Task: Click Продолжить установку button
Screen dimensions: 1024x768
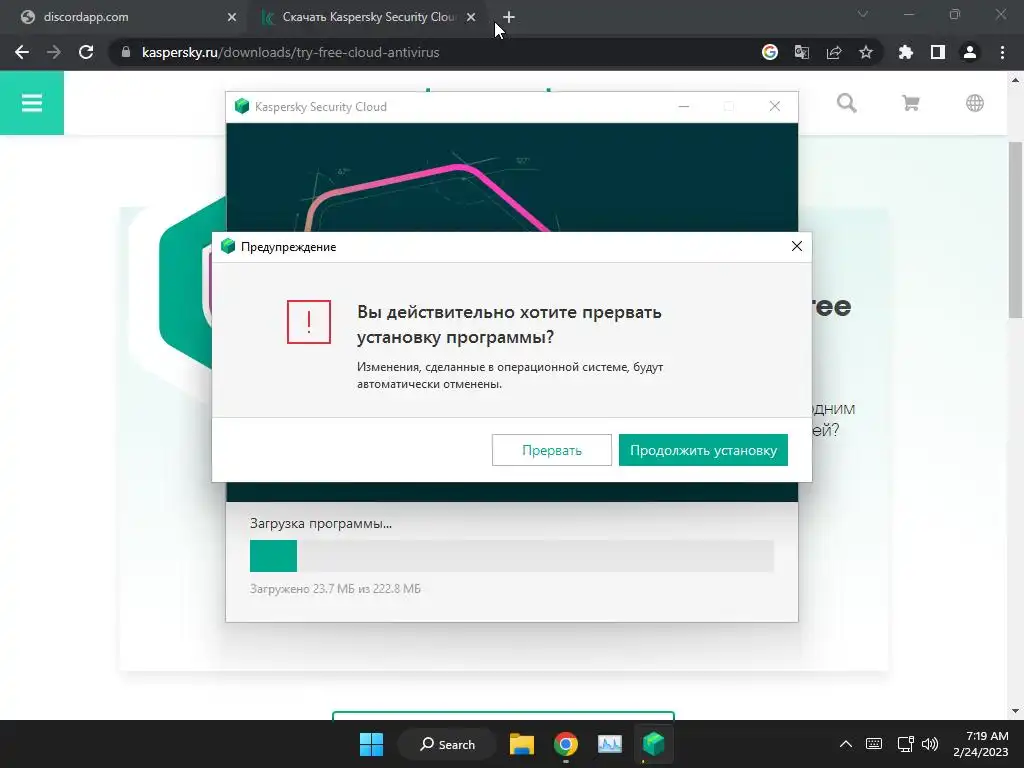Action: pos(703,450)
